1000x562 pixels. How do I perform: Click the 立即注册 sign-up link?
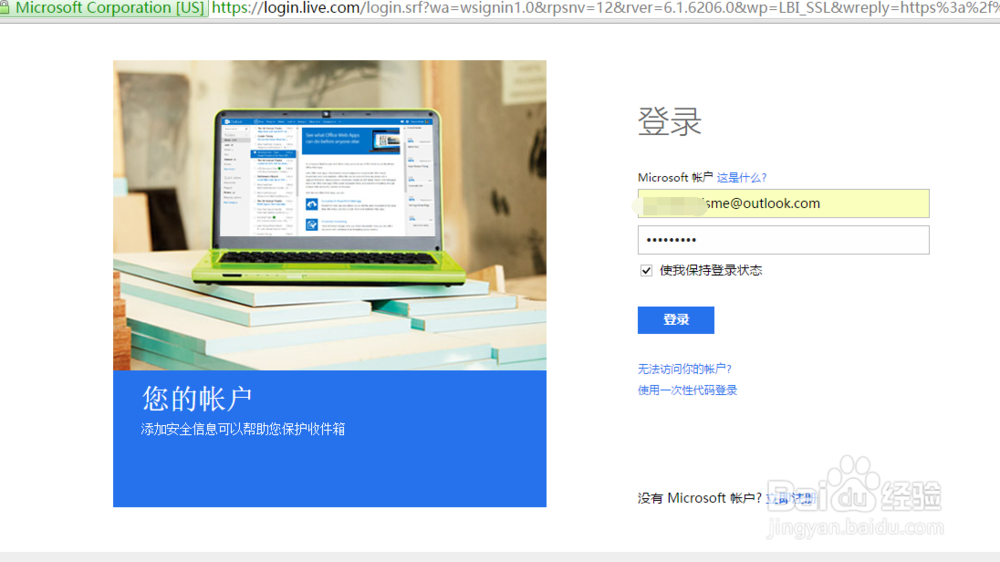coord(791,498)
